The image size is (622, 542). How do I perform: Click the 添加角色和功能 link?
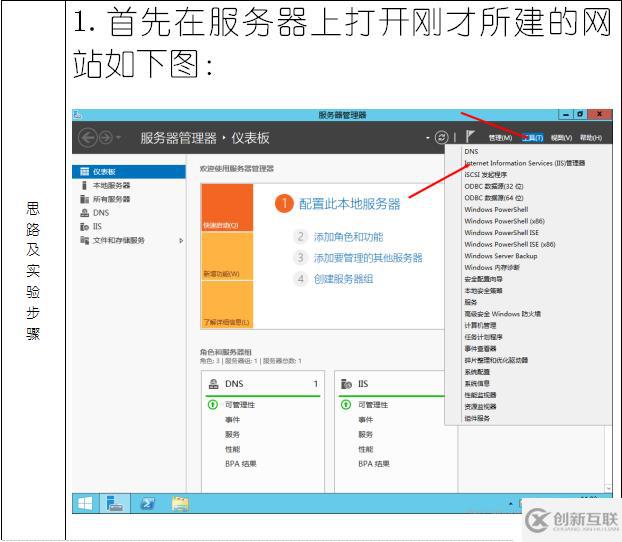click(x=348, y=237)
